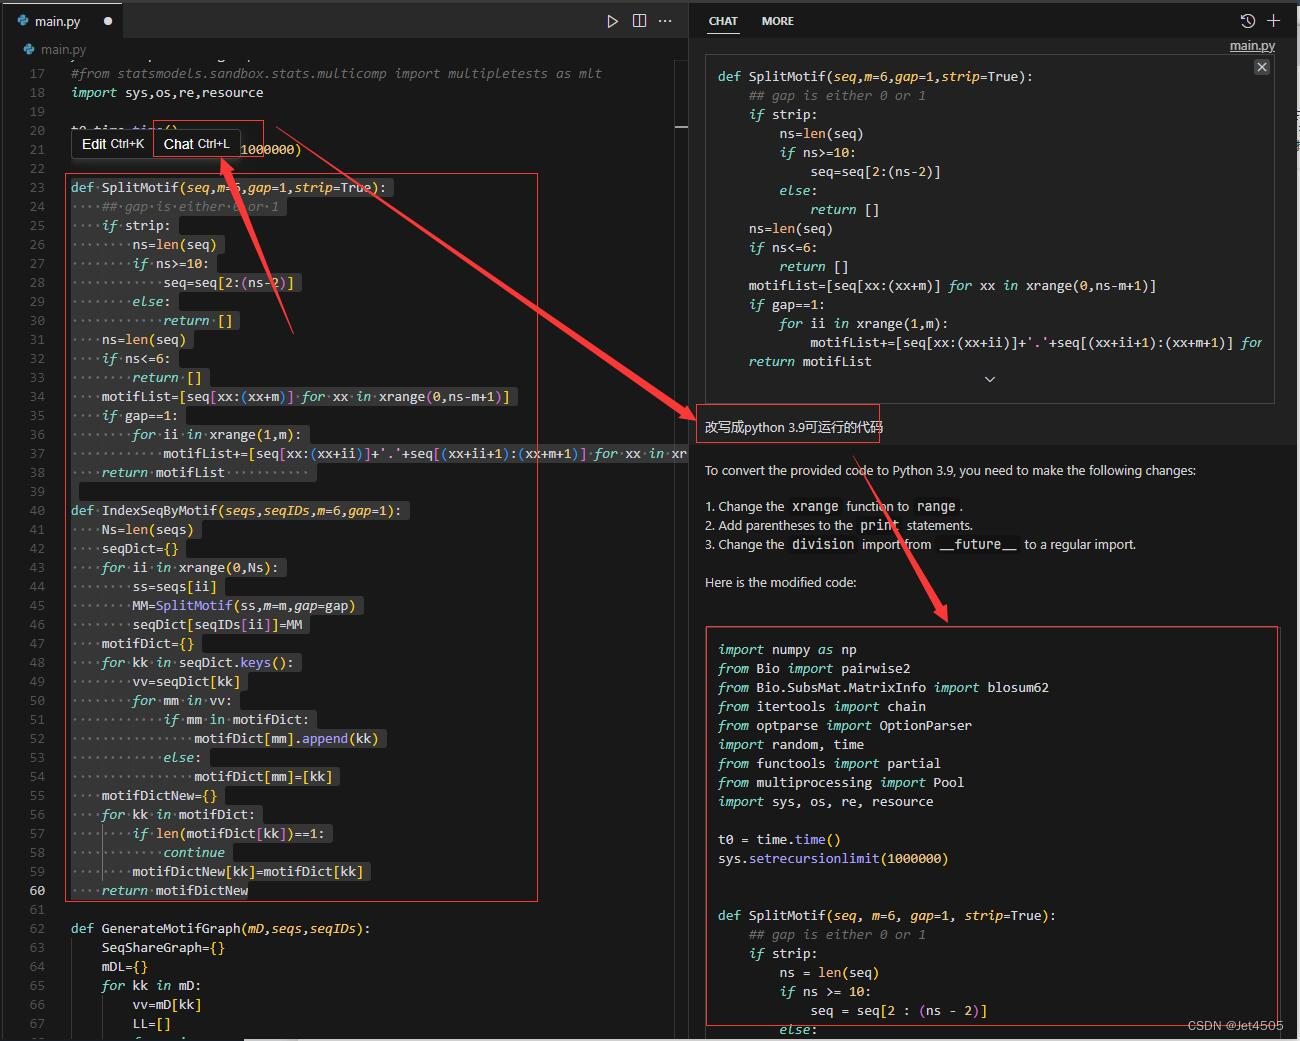Click the 'return motifDictNew' line
1300x1041 pixels.
coord(174,890)
